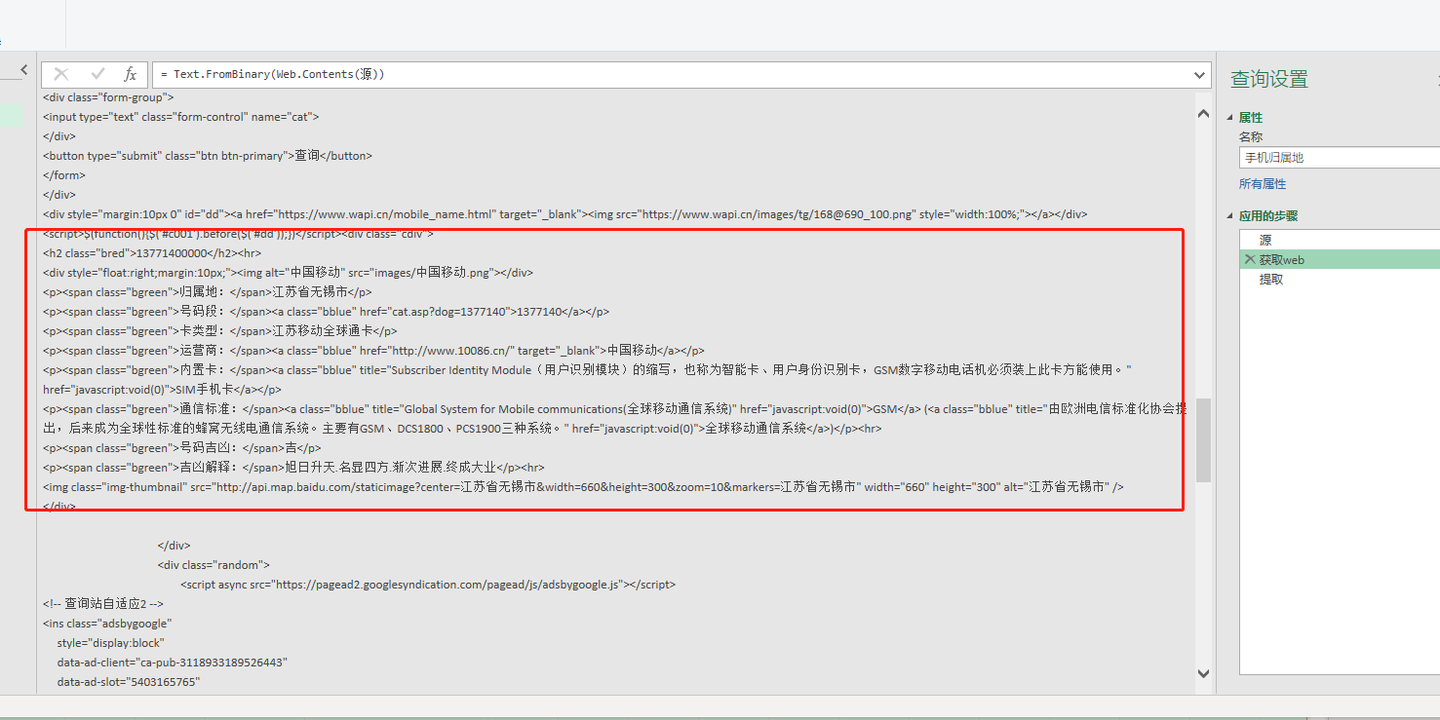
Task: Click the 名称 field containing 手机归属地
Action: pos(1339,157)
